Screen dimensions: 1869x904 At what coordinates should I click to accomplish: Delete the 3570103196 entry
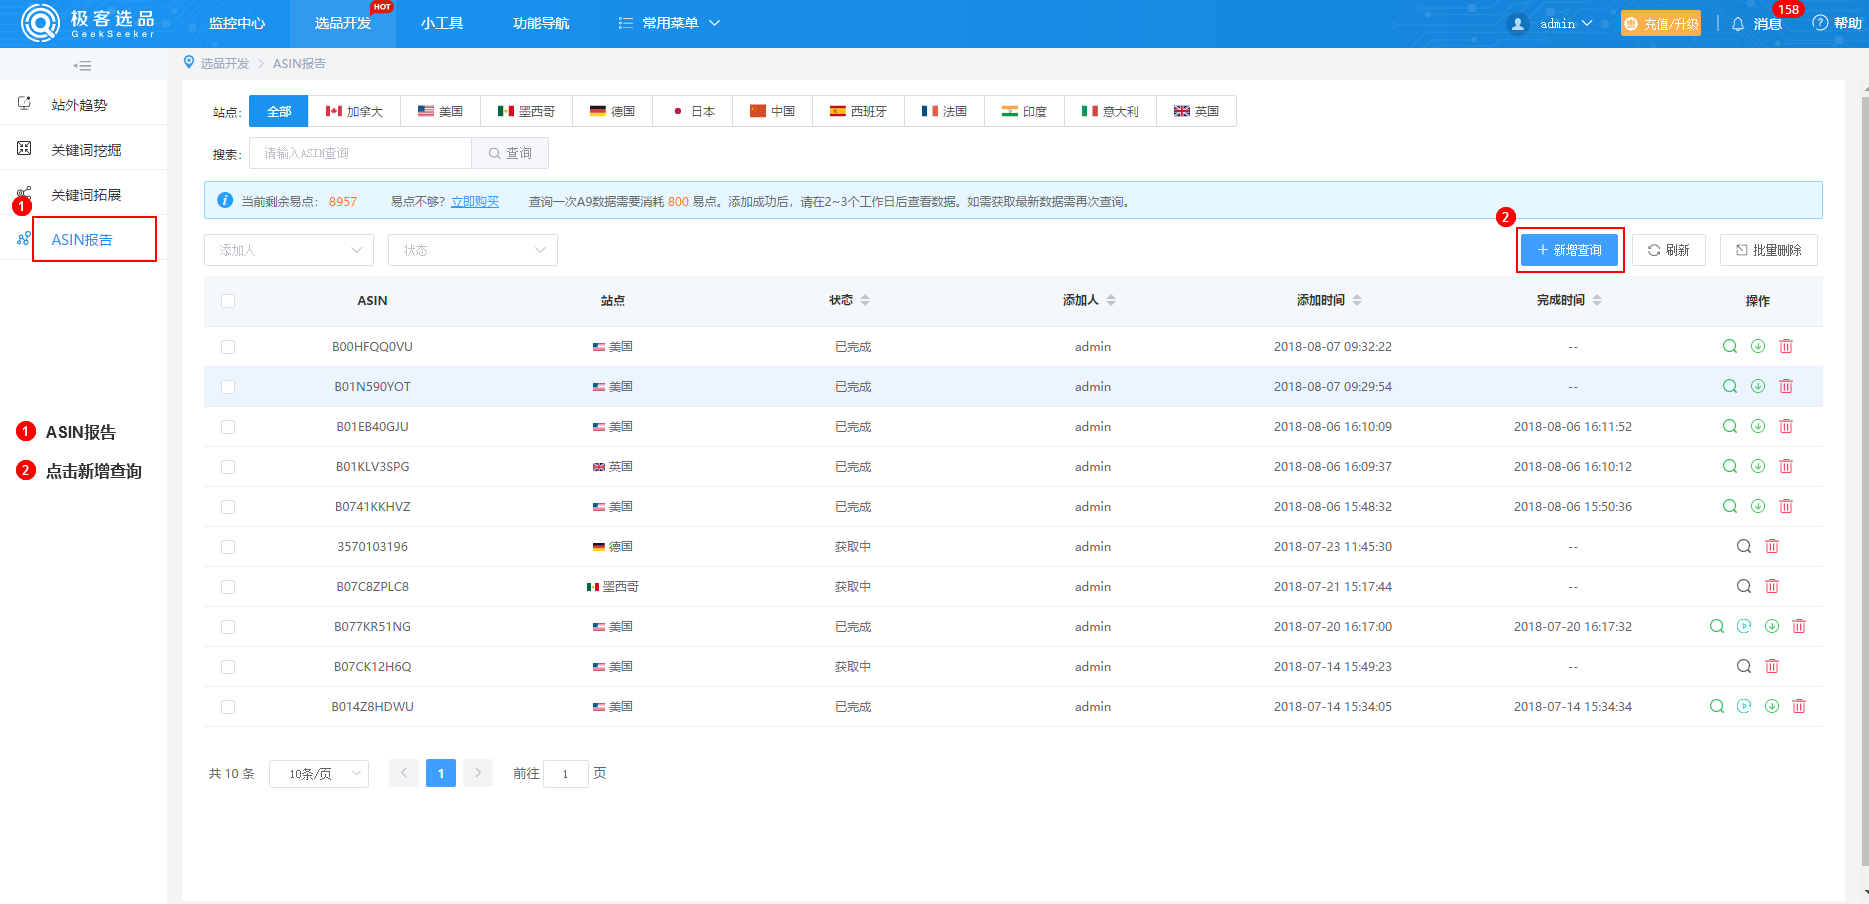(x=1772, y=546)
